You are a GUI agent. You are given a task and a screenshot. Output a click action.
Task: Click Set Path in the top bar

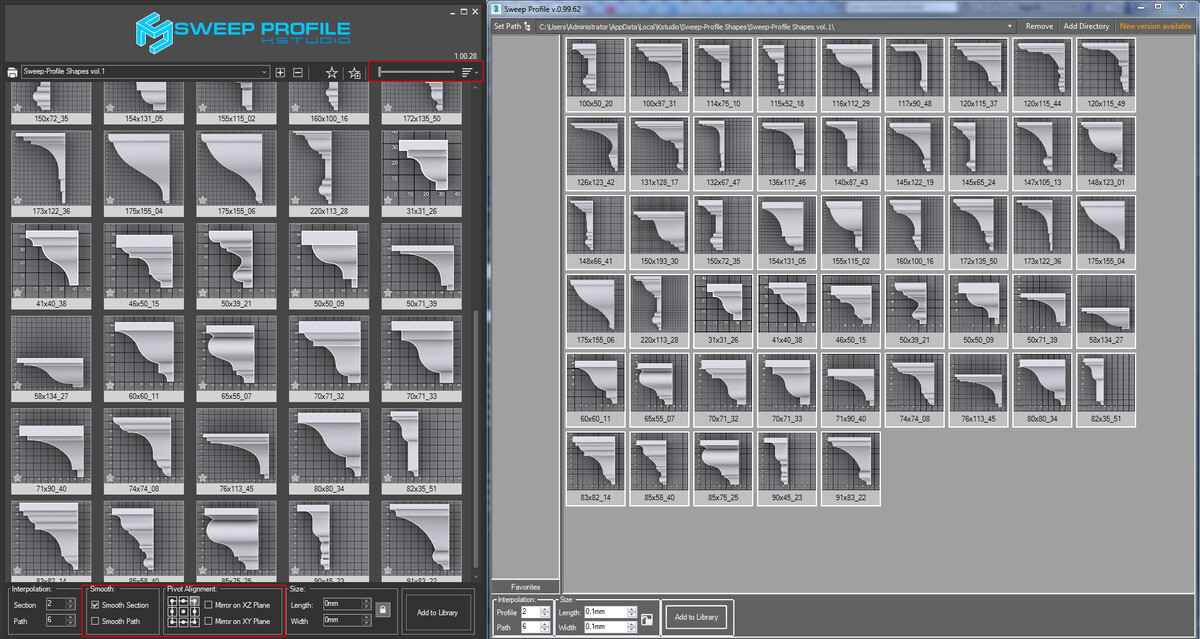click(507, 26)
